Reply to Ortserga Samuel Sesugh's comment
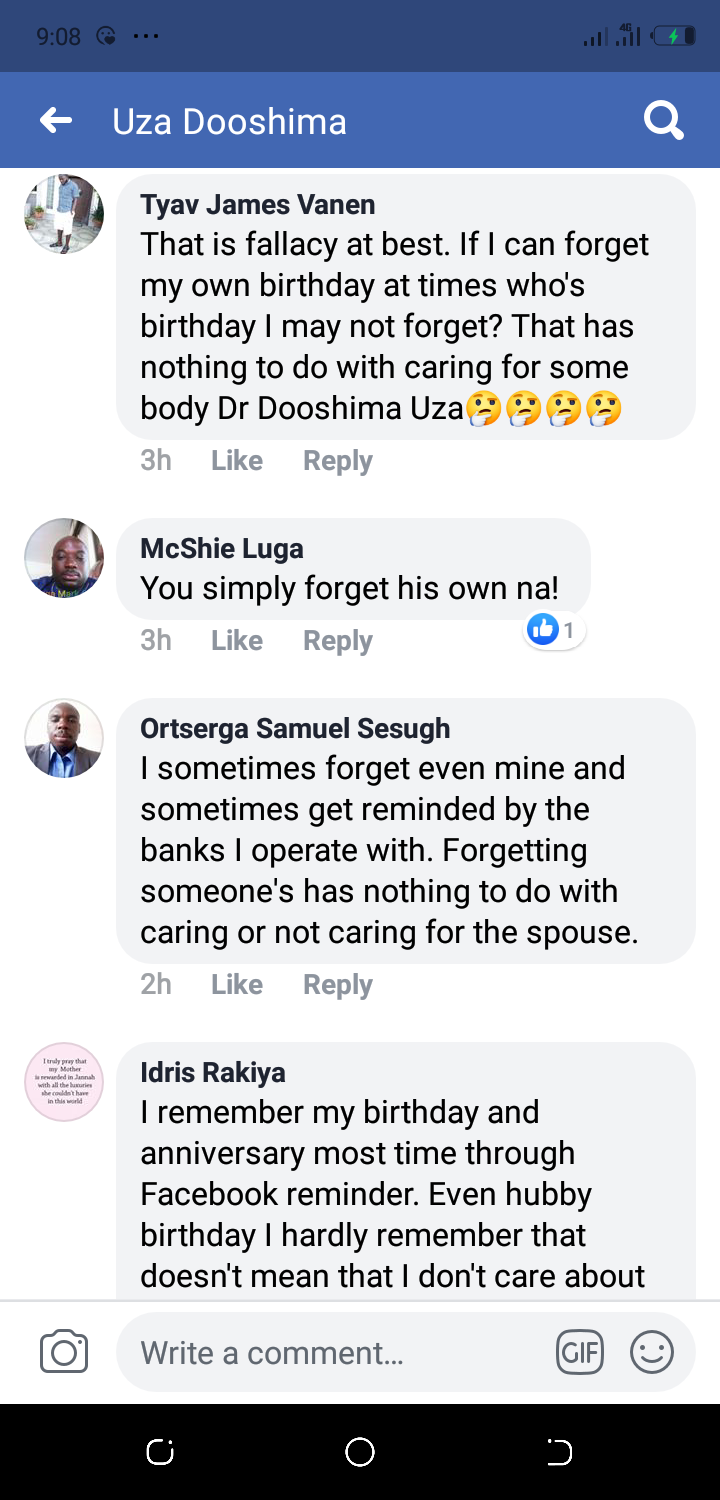The width and height of the screenshot is (720, 1500). click(337, 985)
